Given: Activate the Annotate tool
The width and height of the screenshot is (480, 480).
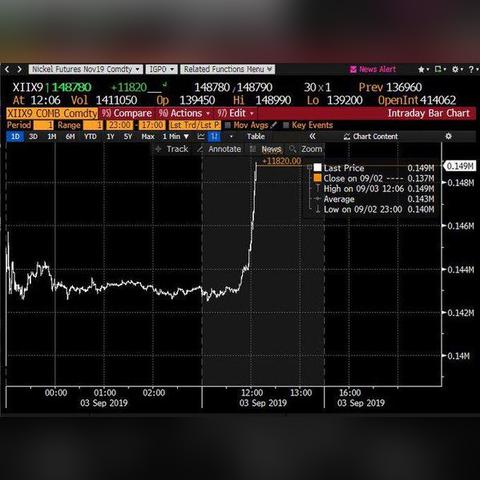Looking at the screenshot, I should [x=219, y=149].
